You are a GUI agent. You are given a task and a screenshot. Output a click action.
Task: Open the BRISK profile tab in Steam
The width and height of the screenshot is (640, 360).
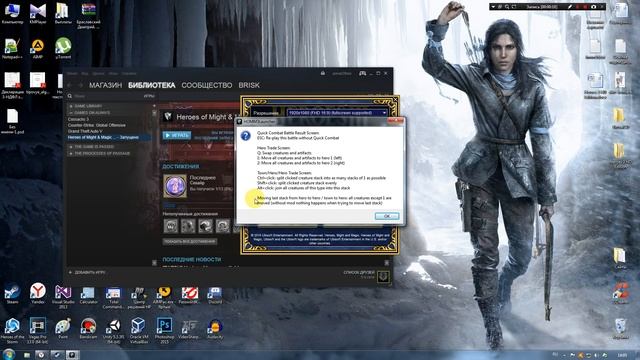(249, 85)
